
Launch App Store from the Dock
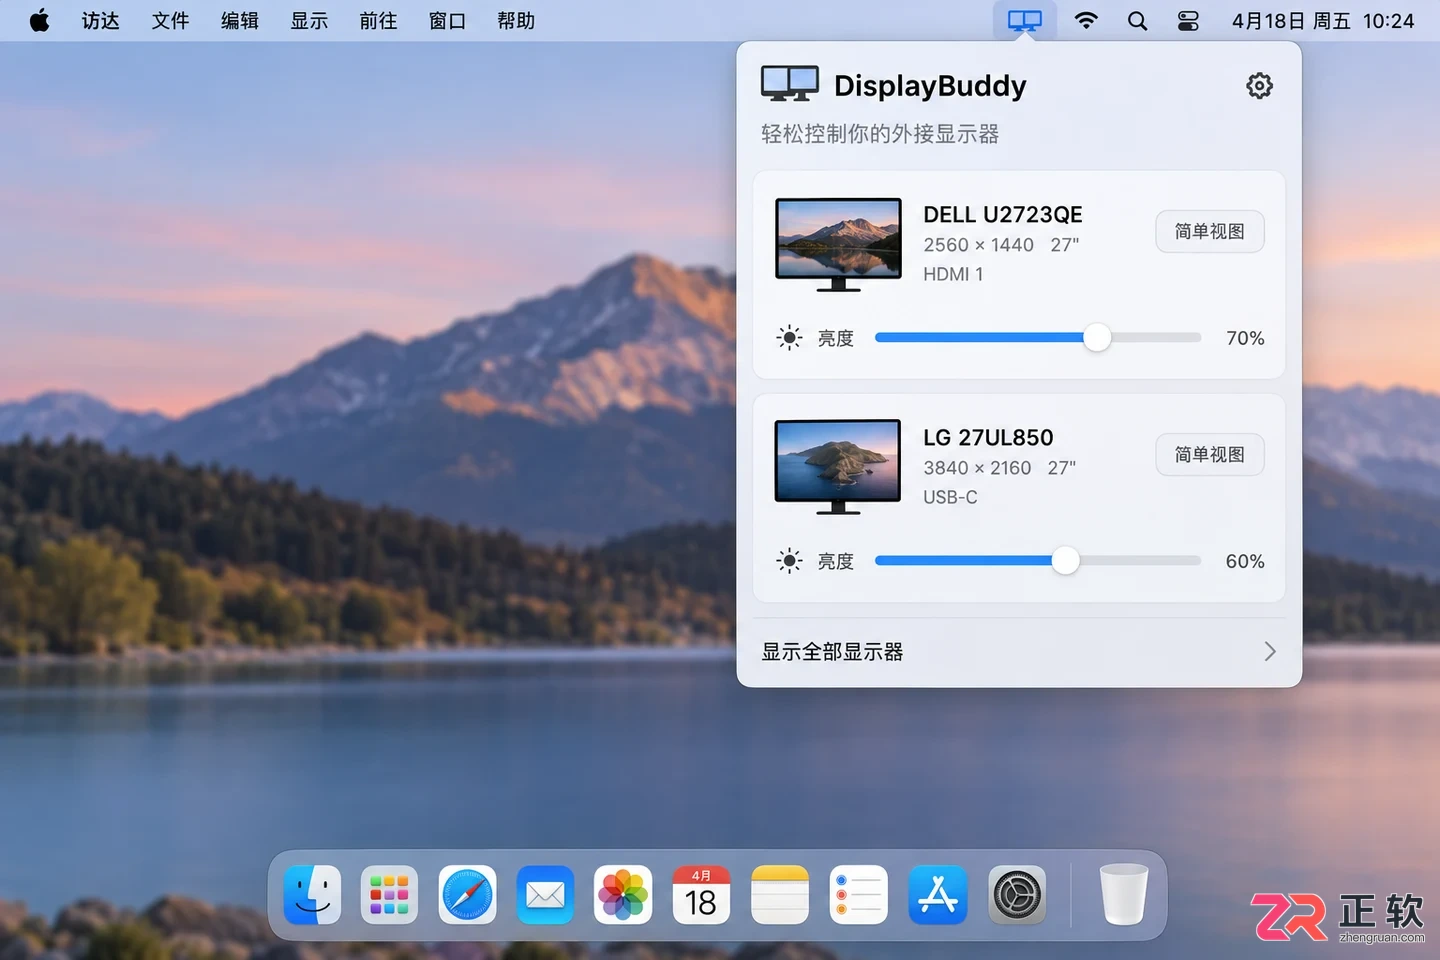click(938, 895)
